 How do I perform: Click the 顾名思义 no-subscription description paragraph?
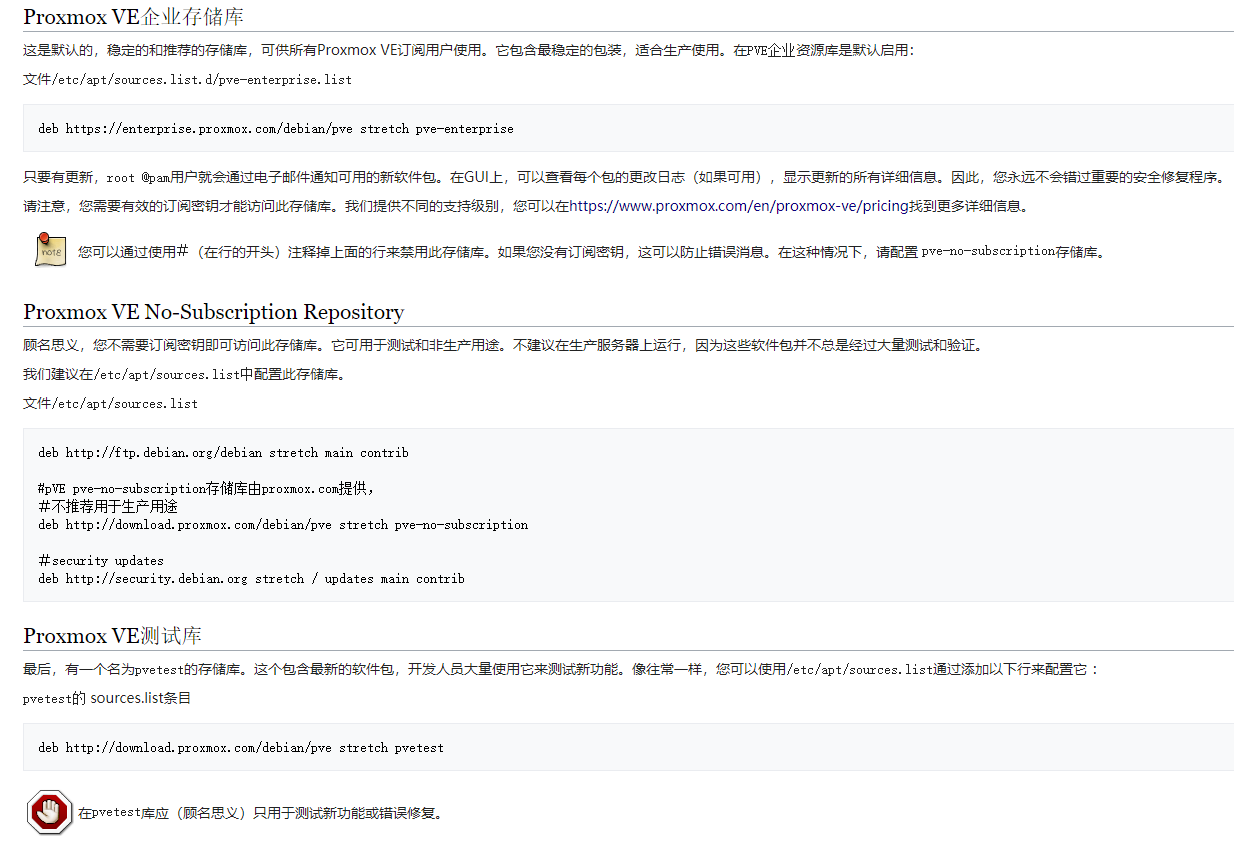503,346
